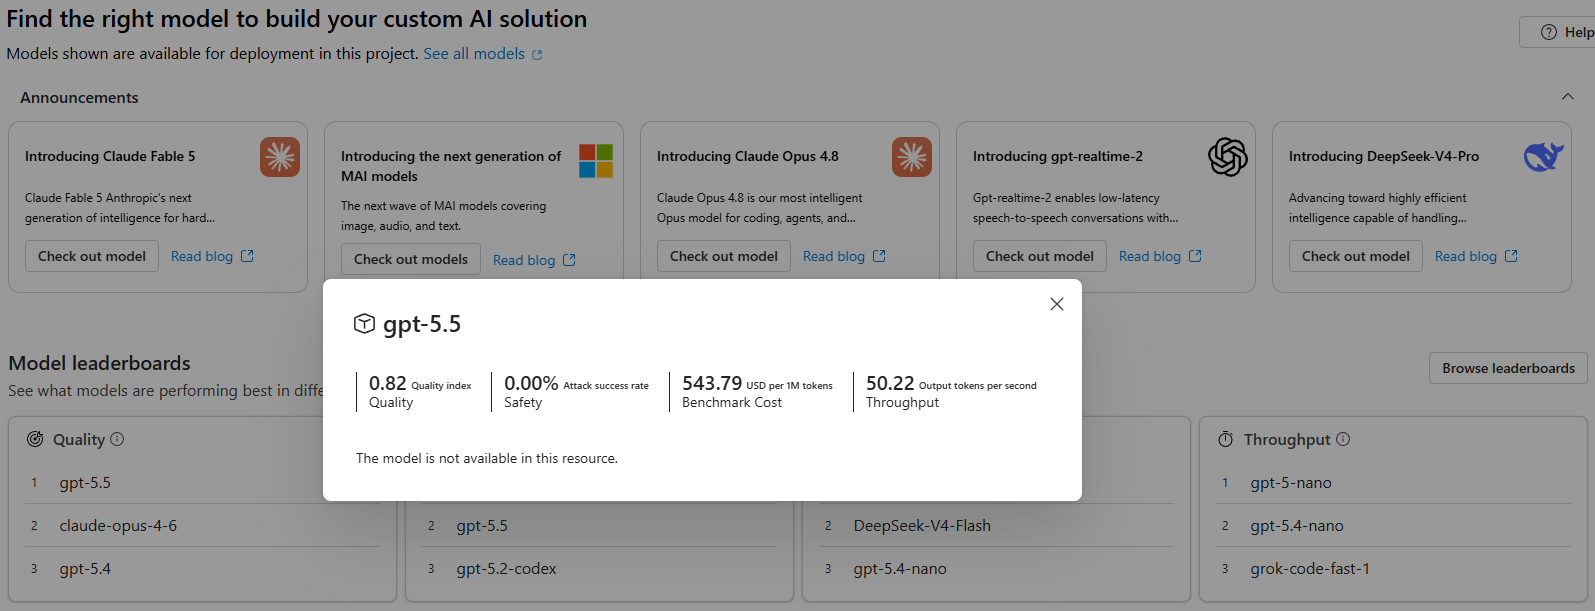
Task: Click the 543.79 Benchmark Cost value
Action: click(712, 383)
